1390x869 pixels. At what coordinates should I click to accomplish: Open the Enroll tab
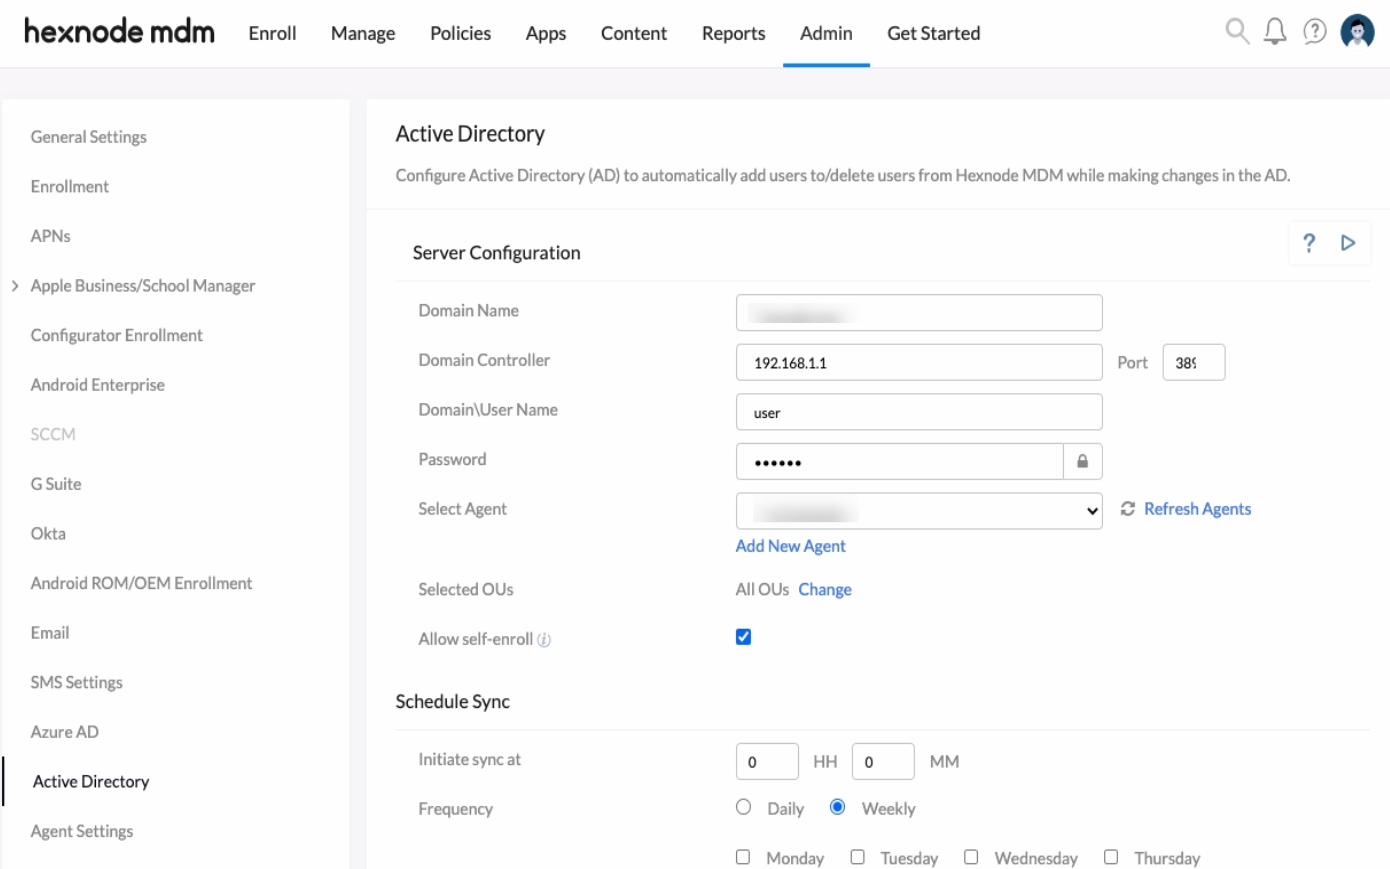272,33
